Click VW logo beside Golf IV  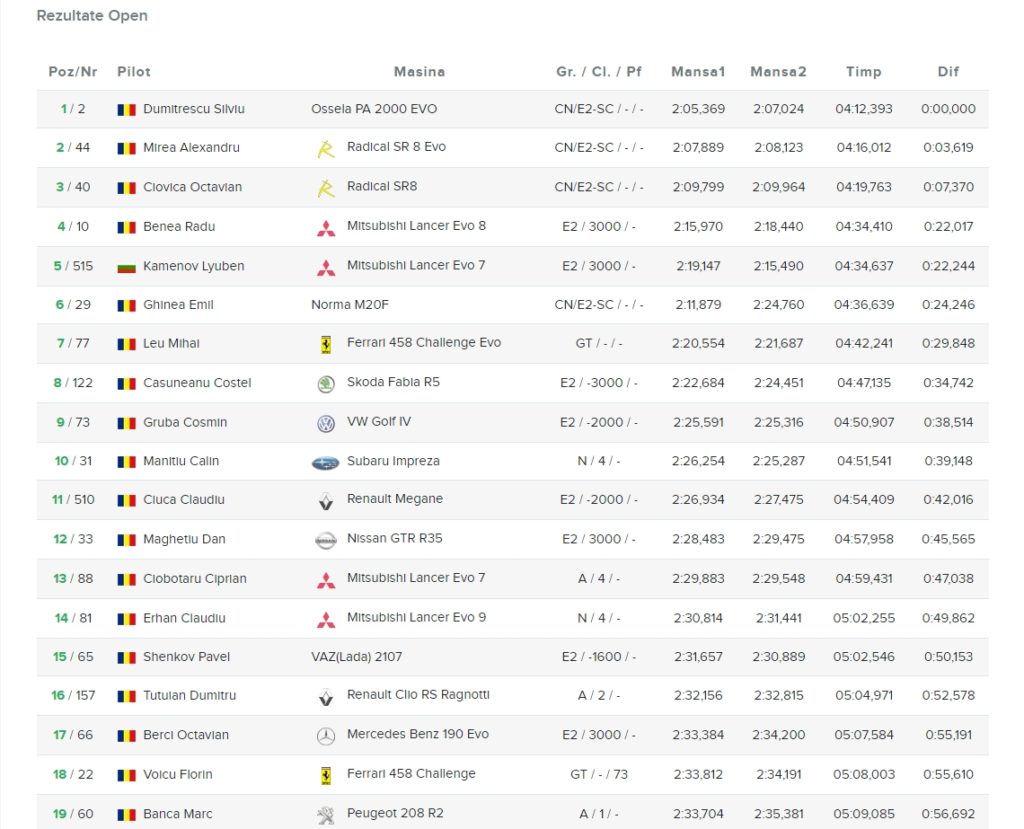(x=325, y=423)
